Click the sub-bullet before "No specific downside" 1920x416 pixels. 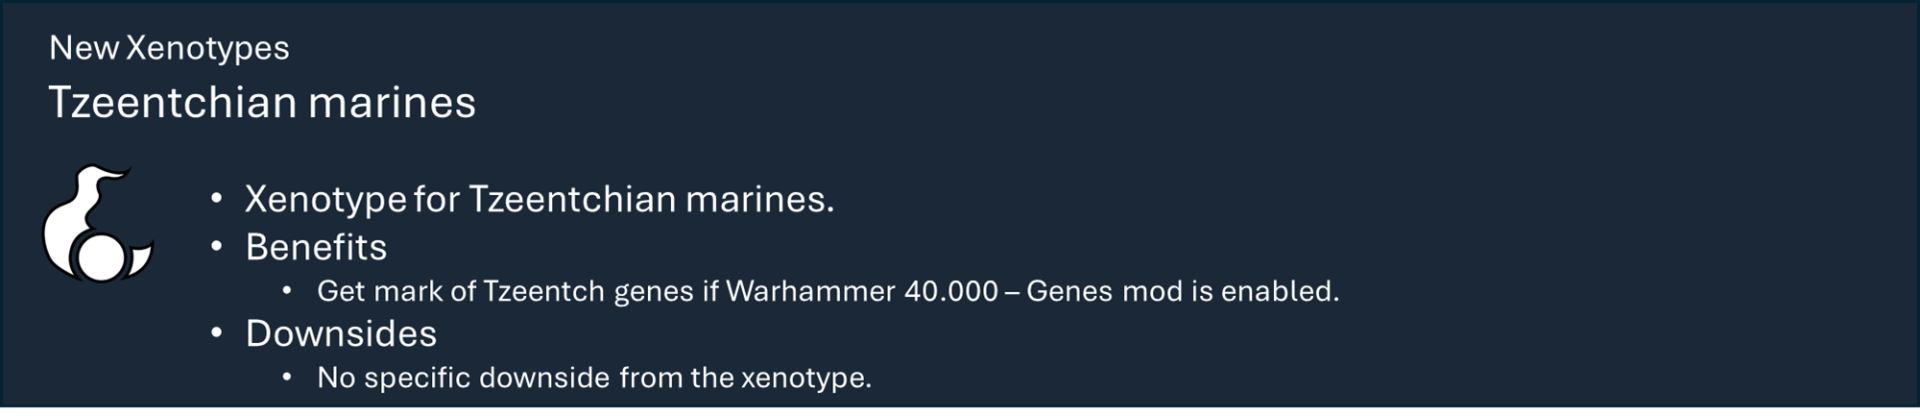pyautogui.click(x=287, y=378)
